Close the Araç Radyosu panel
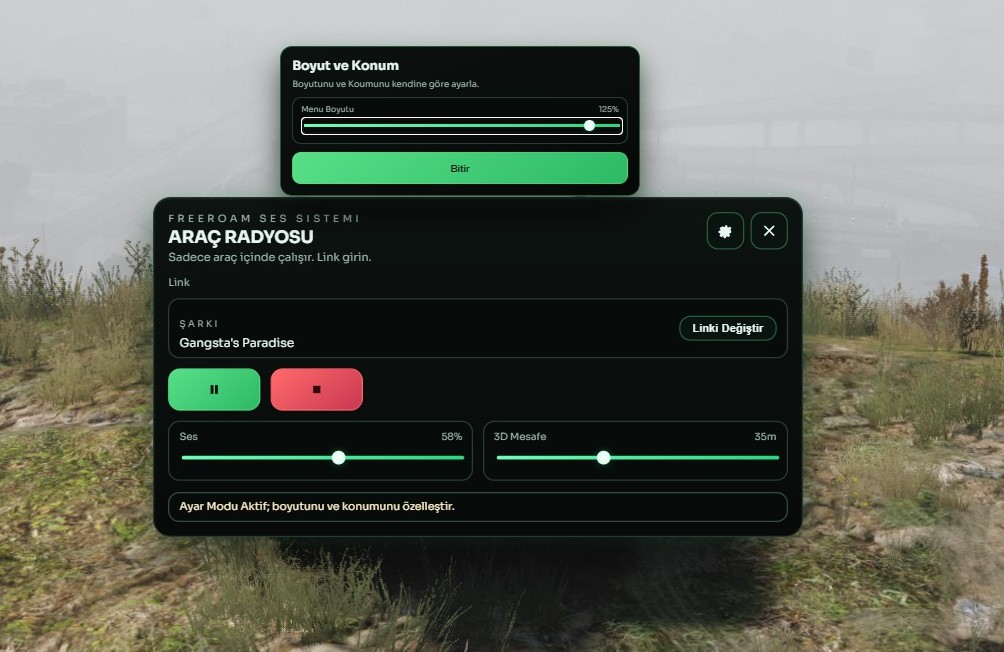This screenshot has width=1004, height=652. (769, 231)
